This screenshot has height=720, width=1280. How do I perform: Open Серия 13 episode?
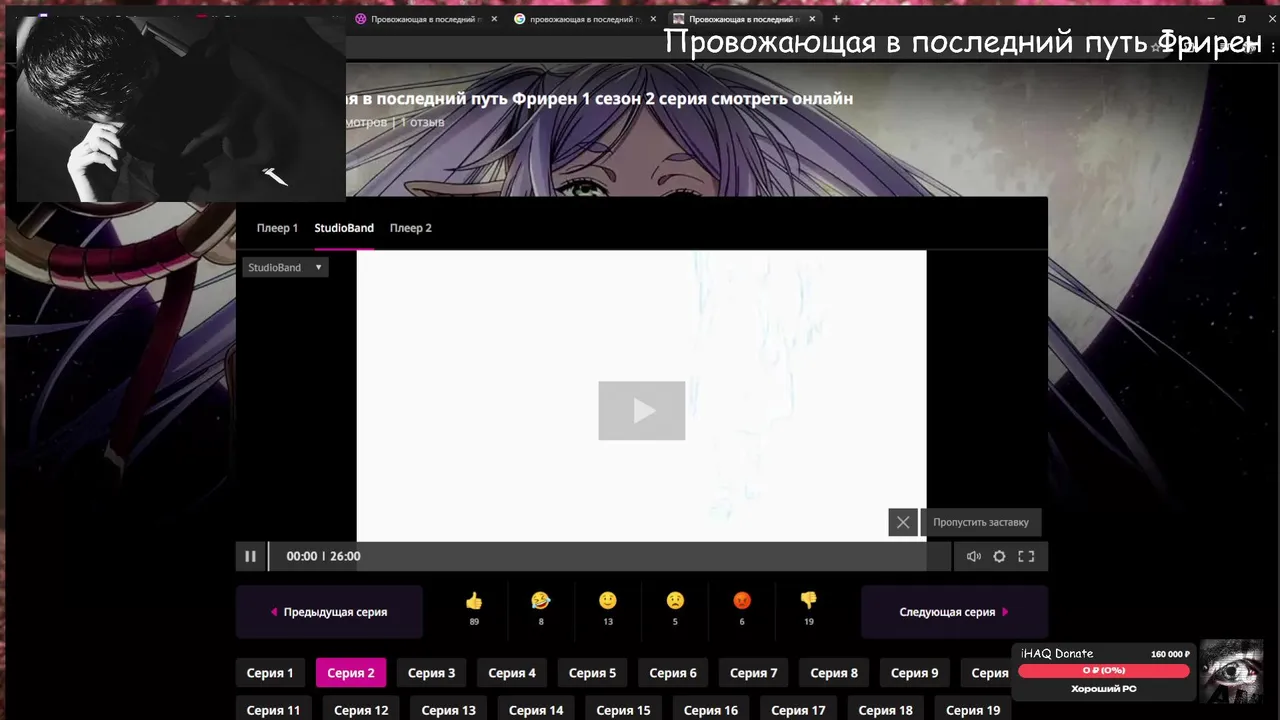[448, 710]
